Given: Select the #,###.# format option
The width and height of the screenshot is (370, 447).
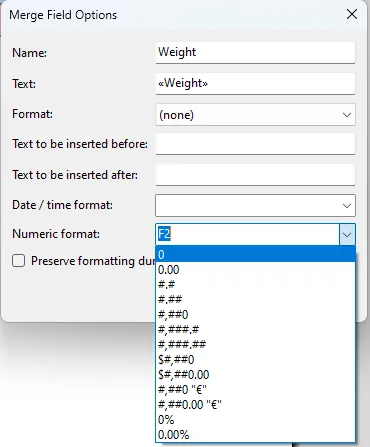Looking at the screenshot, I should [x=255, y=329].
